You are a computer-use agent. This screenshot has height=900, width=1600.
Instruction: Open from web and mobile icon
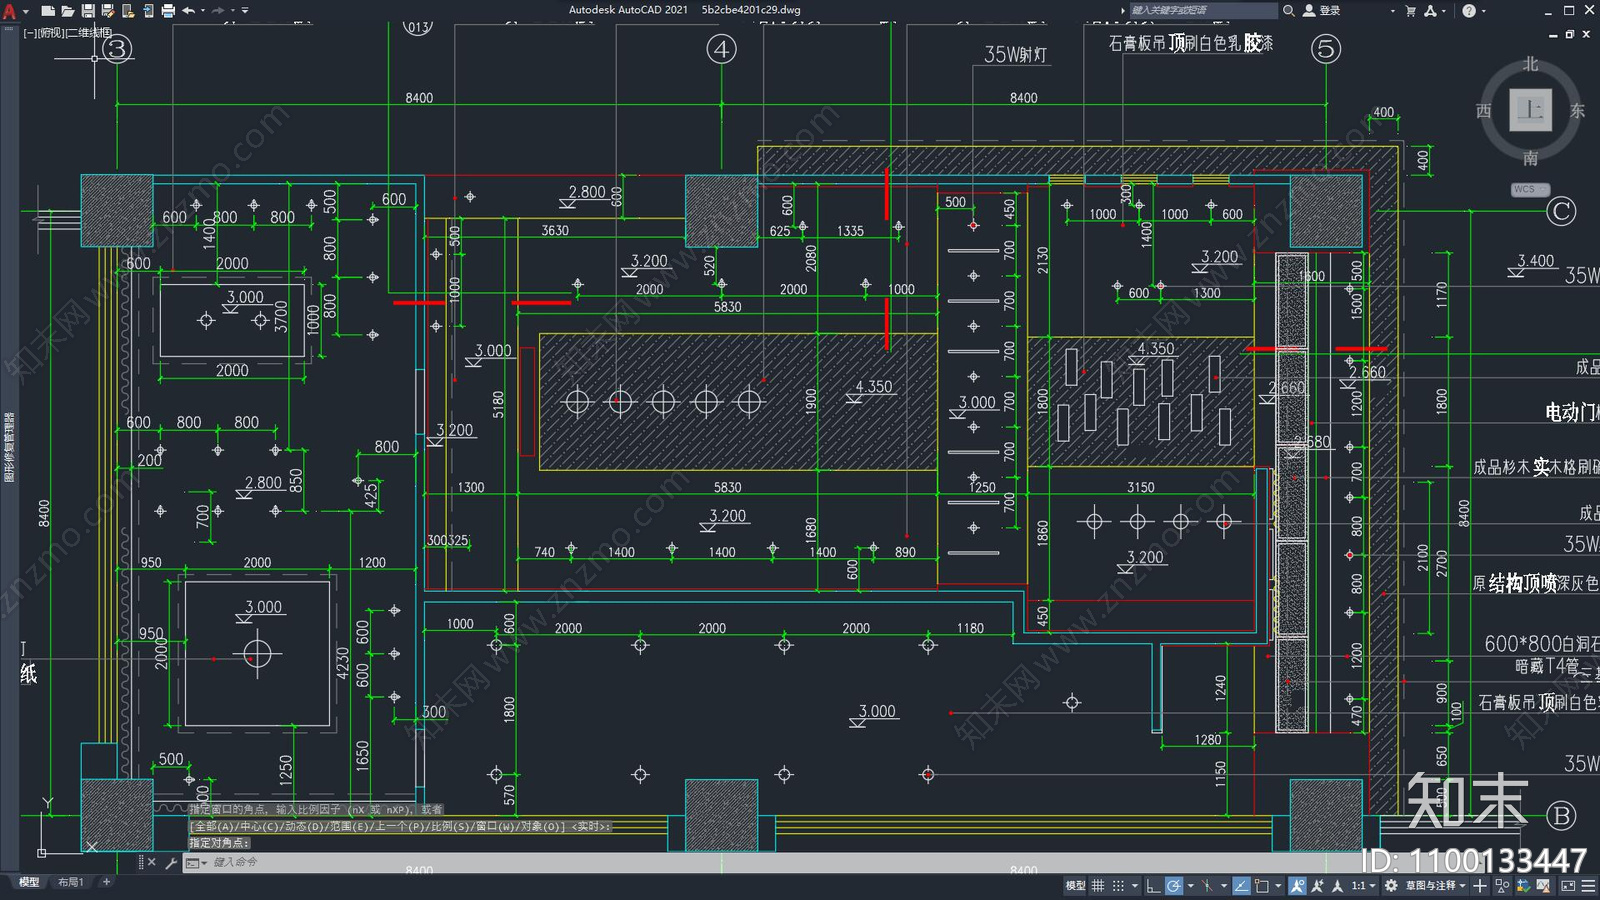[128, 11]
